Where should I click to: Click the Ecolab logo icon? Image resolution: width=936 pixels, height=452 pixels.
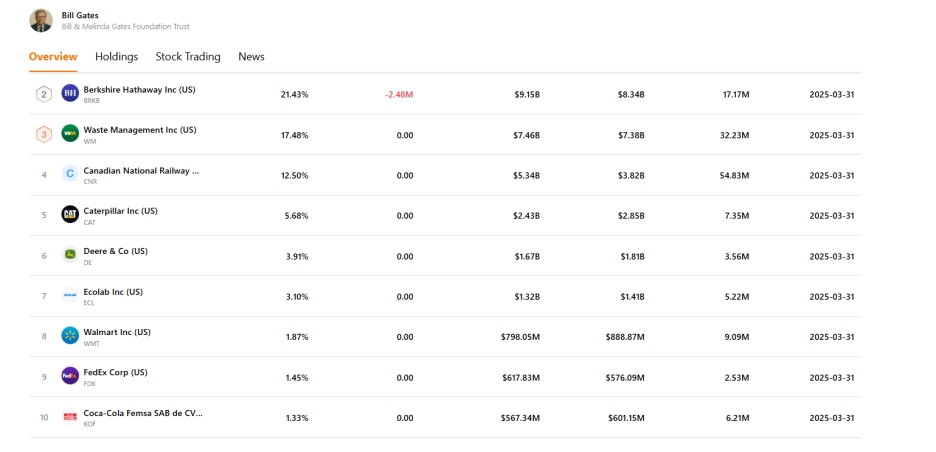pyautogui.click(x=70, y=295)
